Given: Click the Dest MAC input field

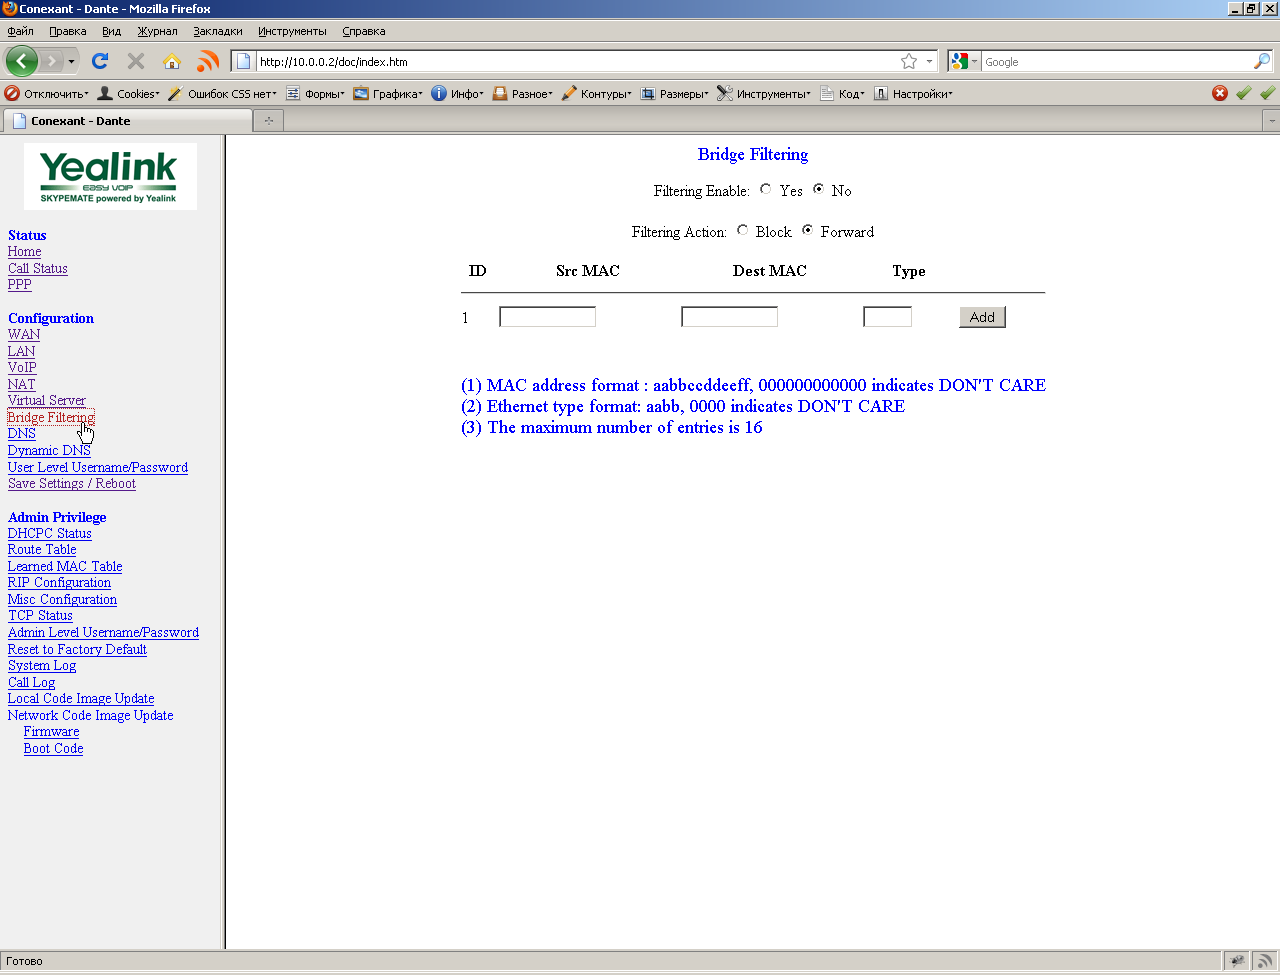Looking at the screenshot, I should pos(729,317).
